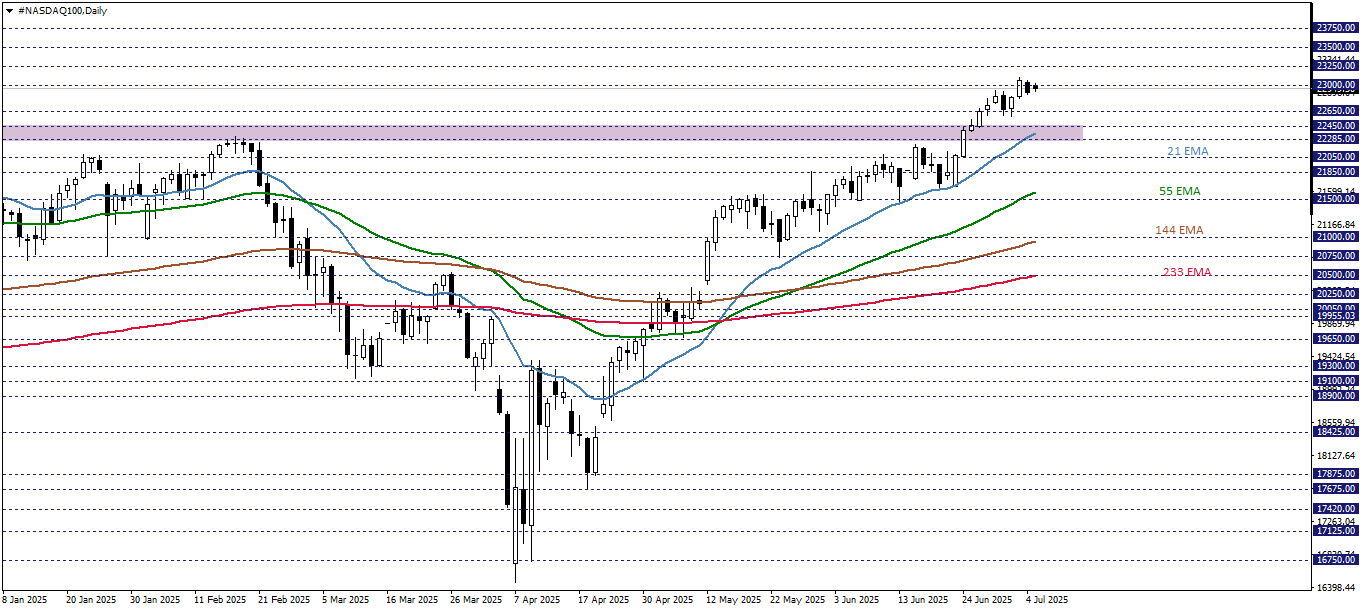Click the 13 Jun 2025 date label

point(924,600)
